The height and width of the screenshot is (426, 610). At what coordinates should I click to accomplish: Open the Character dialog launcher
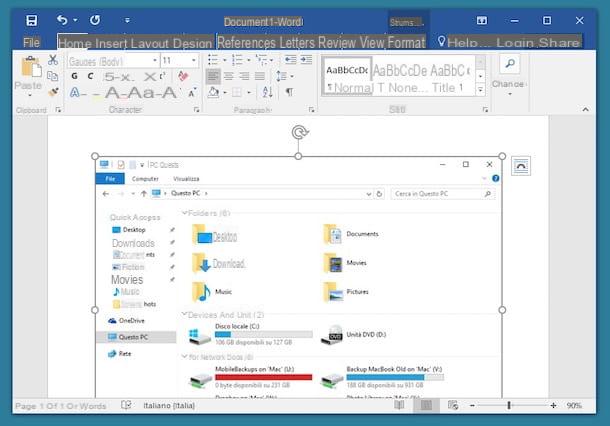196,110
